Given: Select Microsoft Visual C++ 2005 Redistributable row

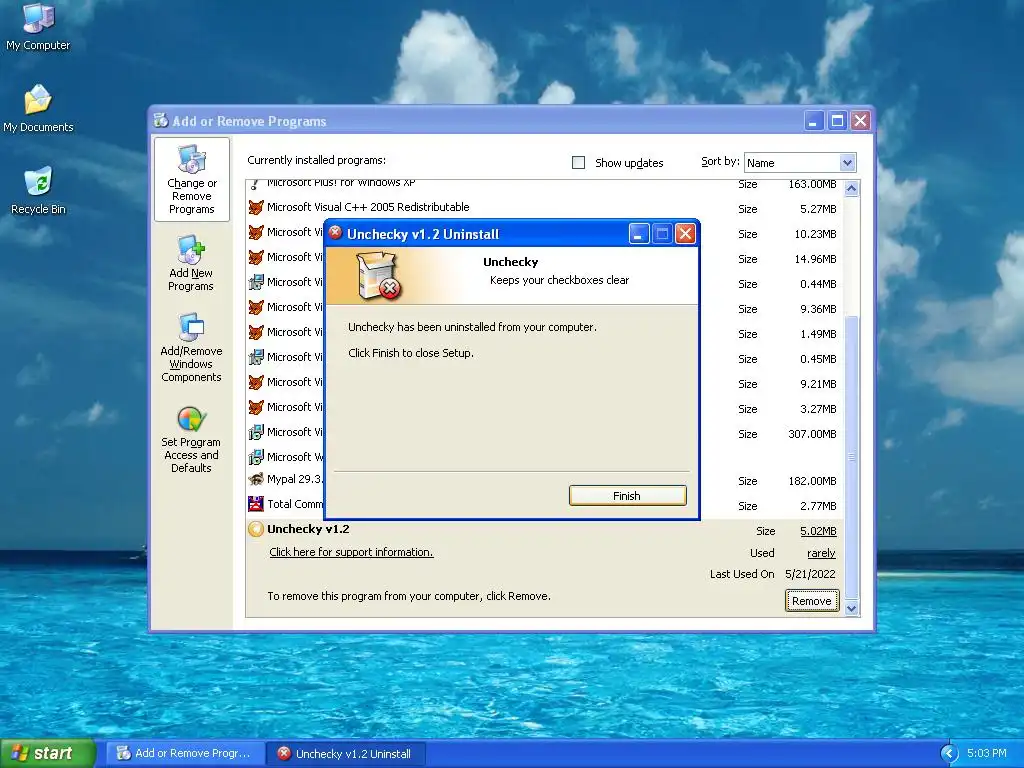Looking at the screenshot, I should (x=545, y=208).
